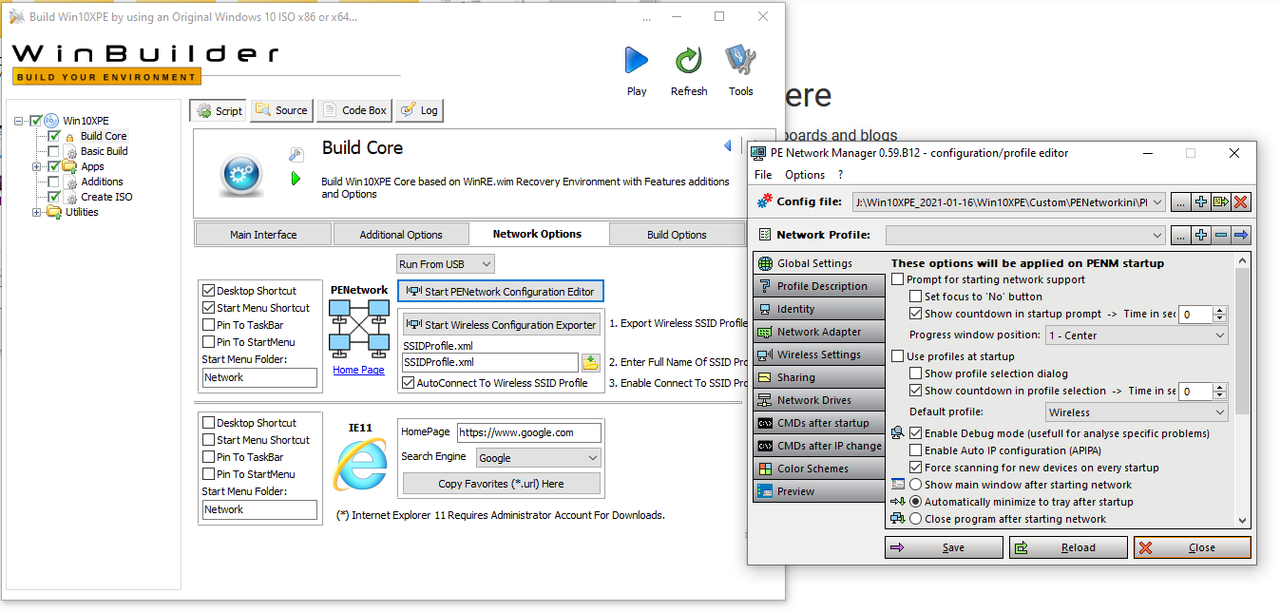Image resolution: width=1280 pixels, height=613 pixels.
Task: Open Options menu in PE Network Manager
Action: [x=805, y=174]
